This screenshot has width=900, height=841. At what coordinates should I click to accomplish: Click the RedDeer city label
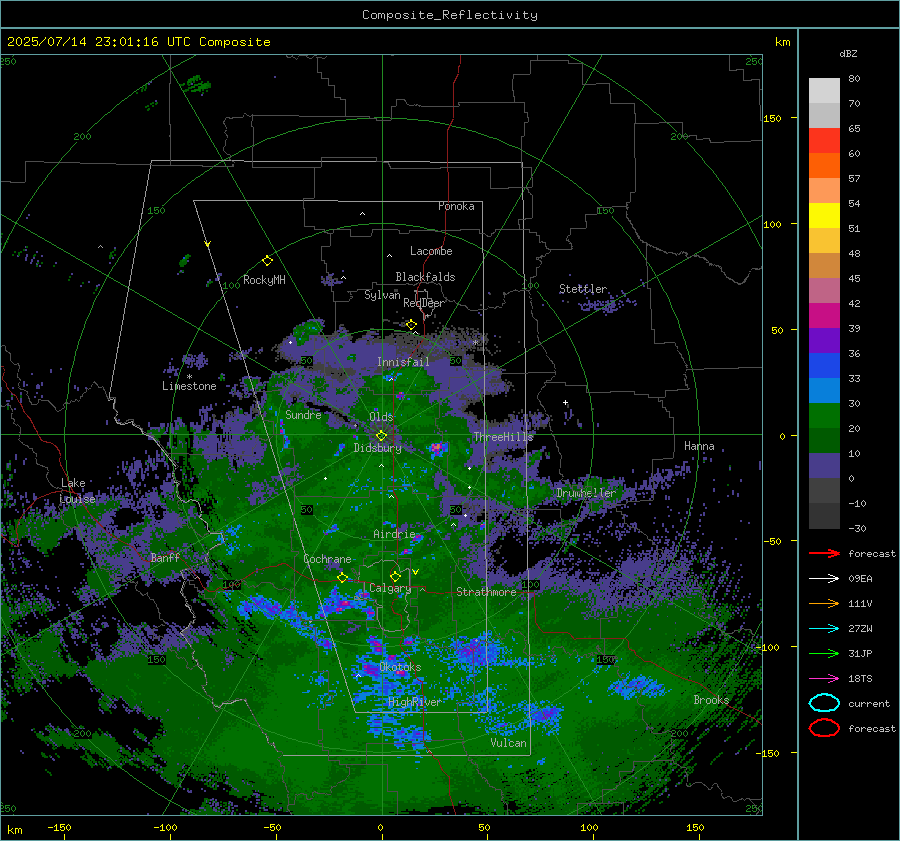tap(424, 303)
